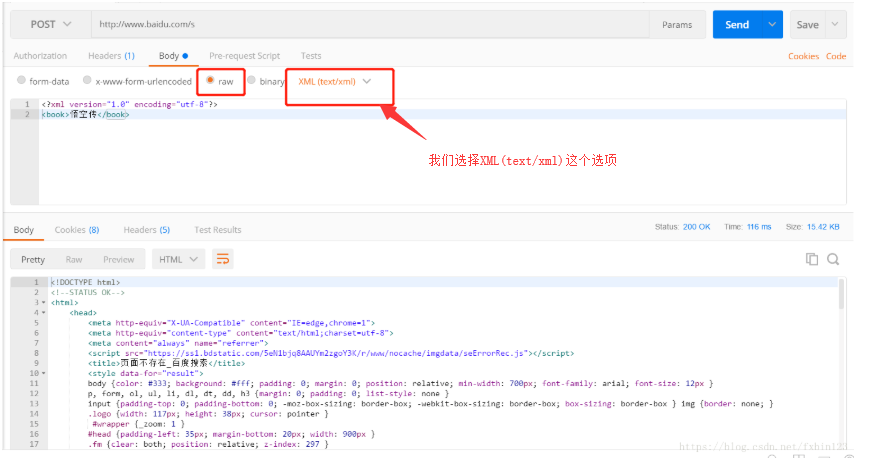The width and height of the screenshot is (870, 466).
Task: Select the raw radio button
Action: click(210, 80)
